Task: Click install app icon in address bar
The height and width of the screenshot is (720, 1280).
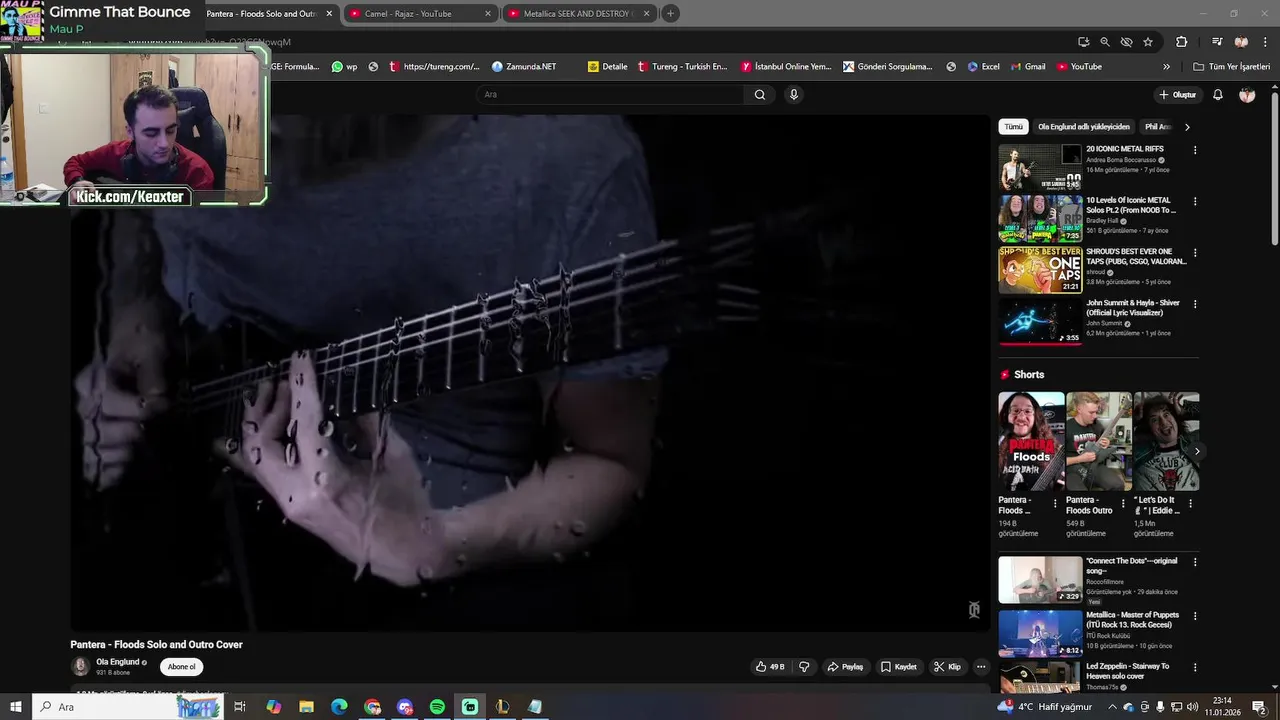Action: (1083, 42)
